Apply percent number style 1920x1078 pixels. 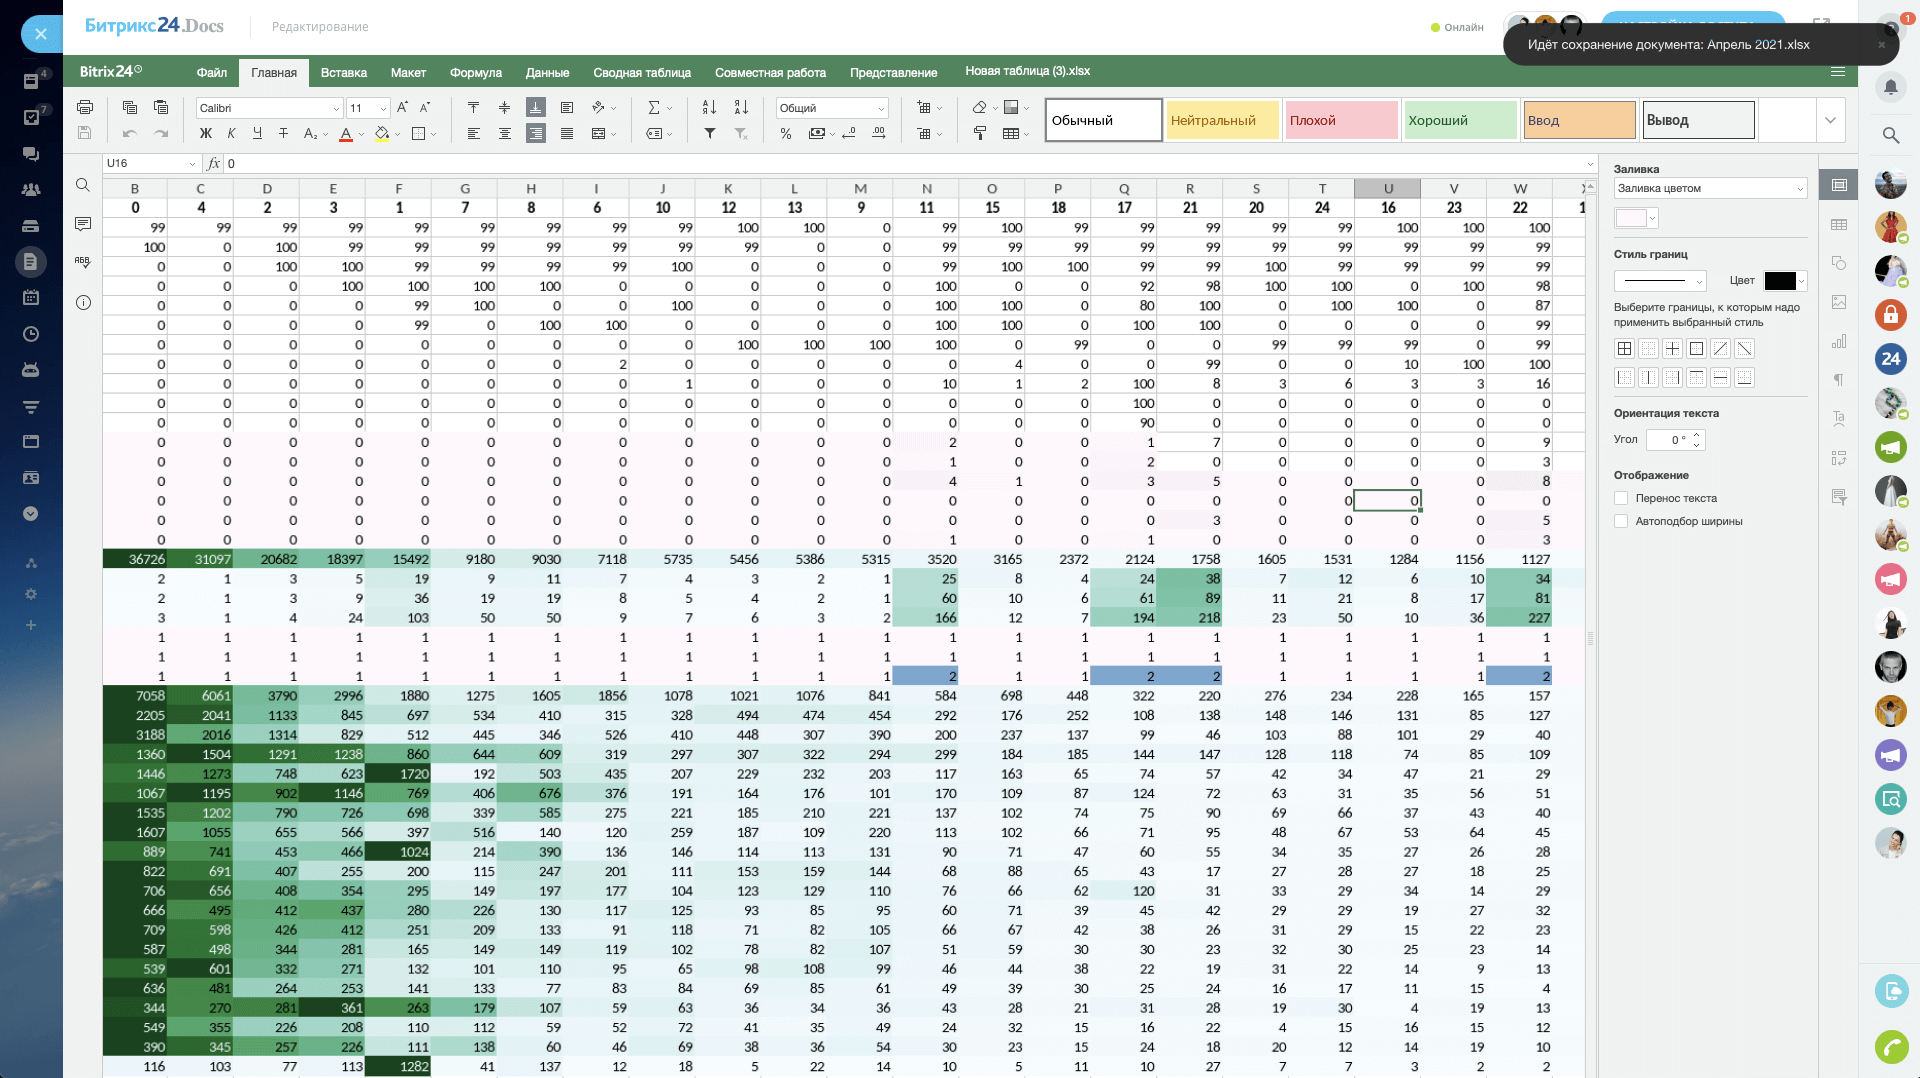(786, 133)
